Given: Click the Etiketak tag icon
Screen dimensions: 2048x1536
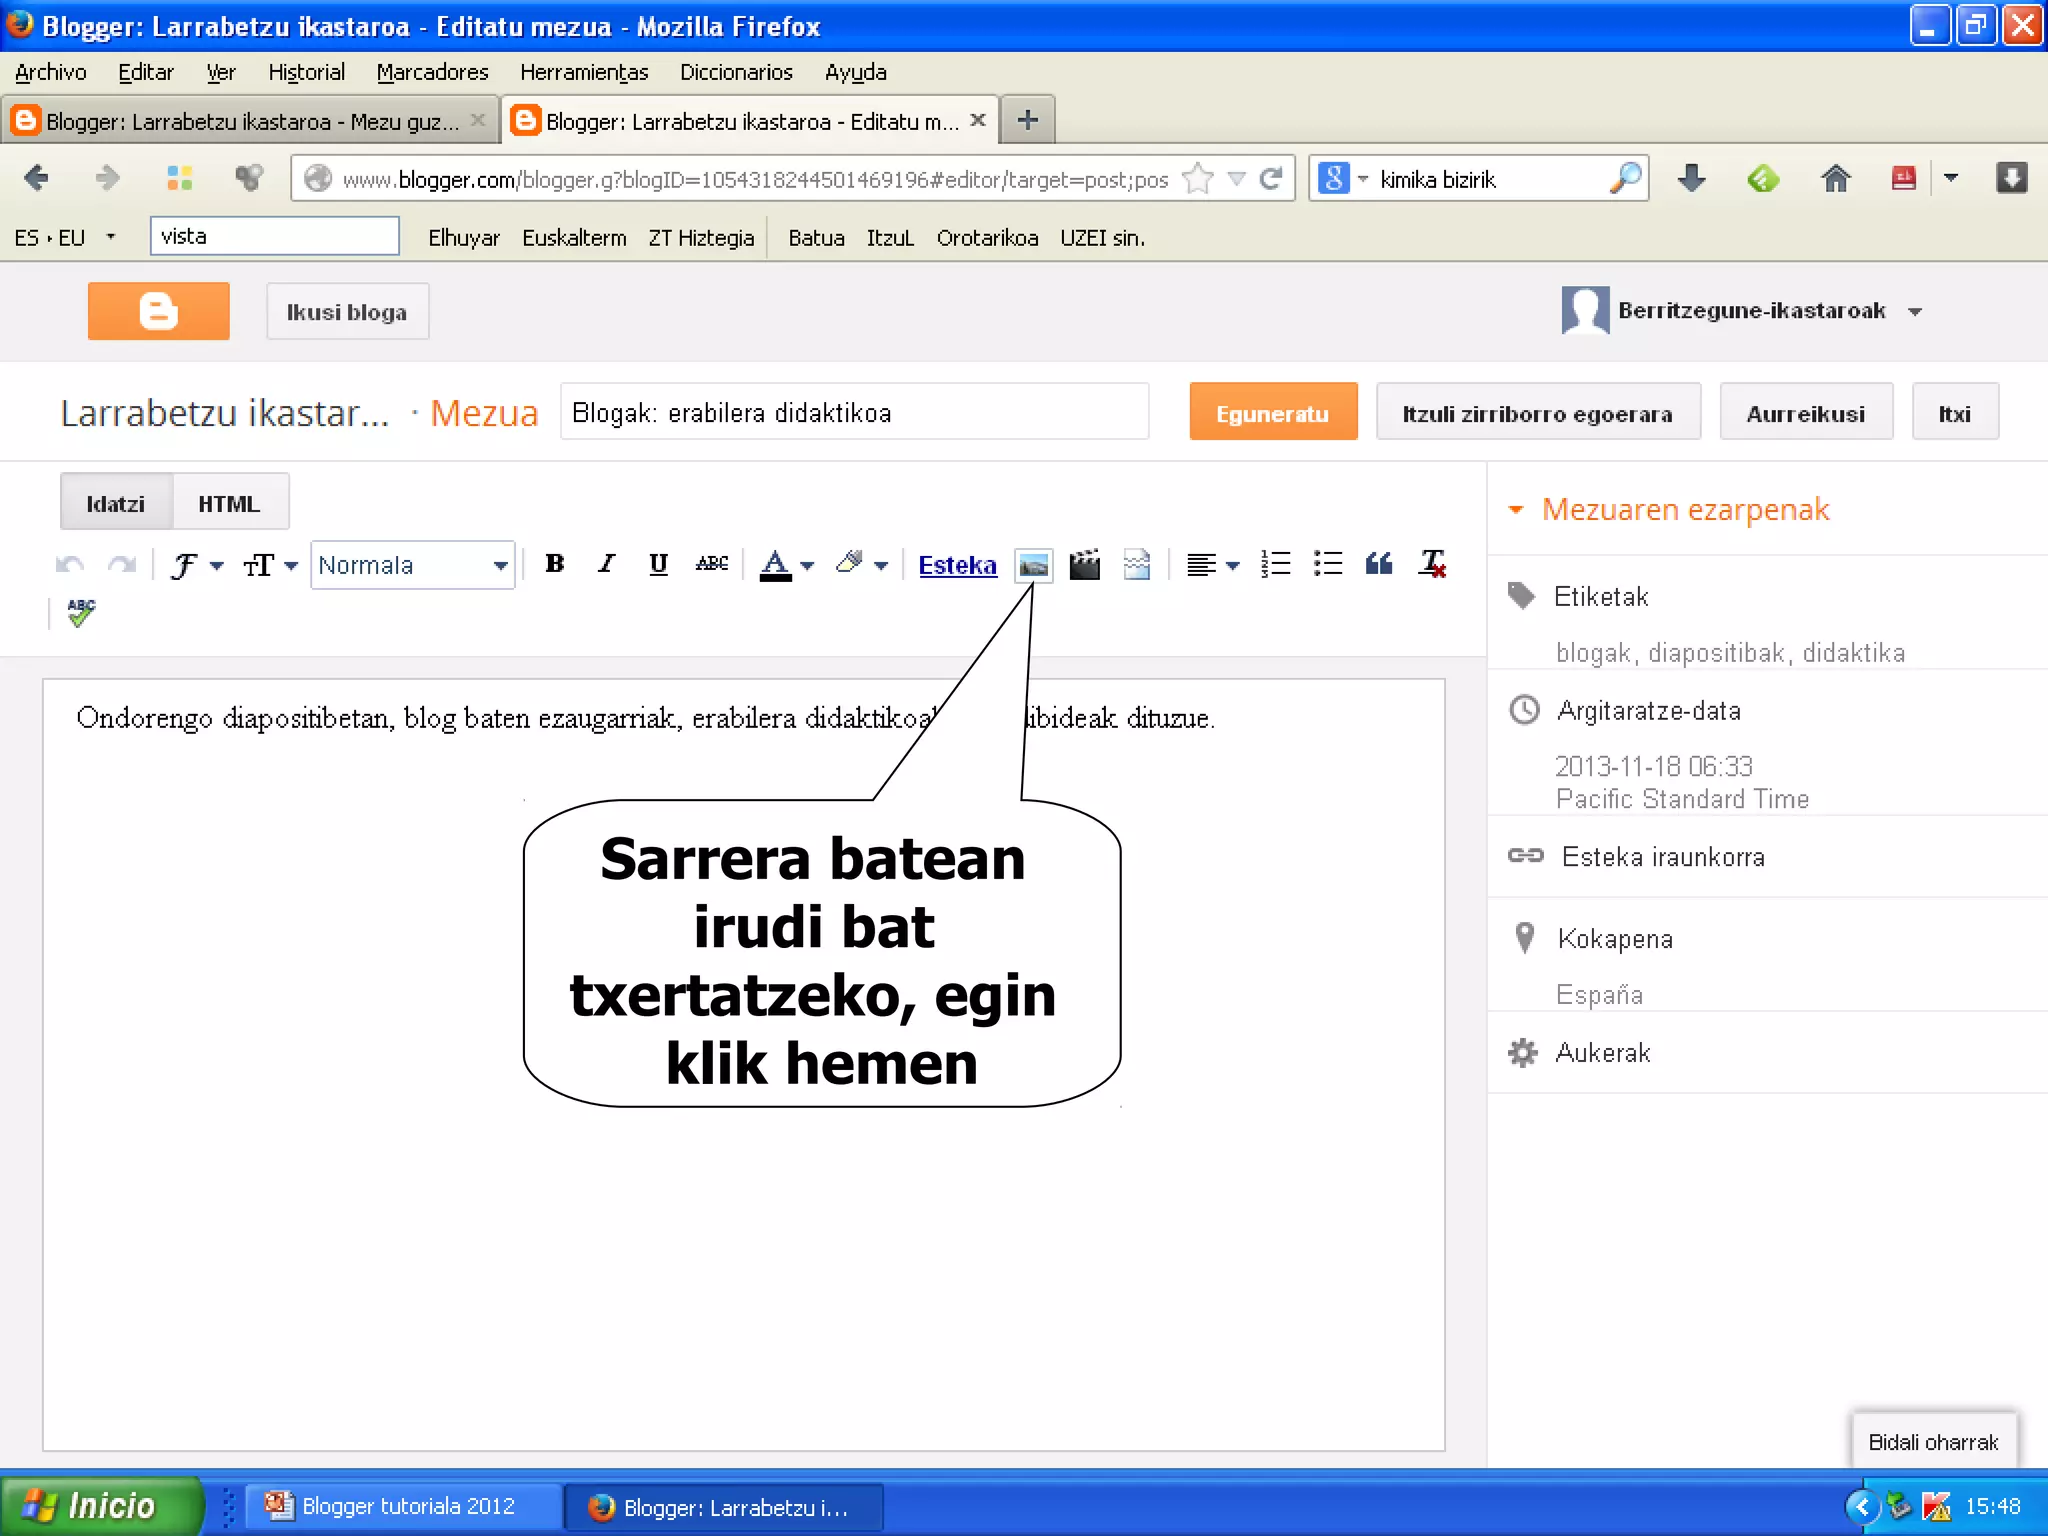Looking at the screenshot, I should [1521, 596].
